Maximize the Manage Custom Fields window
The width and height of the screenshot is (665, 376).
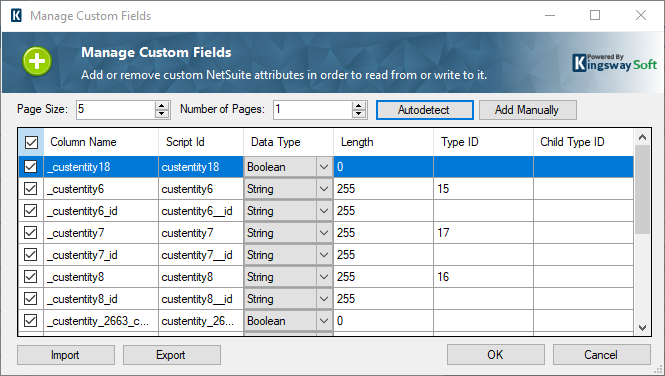[595, 15]
